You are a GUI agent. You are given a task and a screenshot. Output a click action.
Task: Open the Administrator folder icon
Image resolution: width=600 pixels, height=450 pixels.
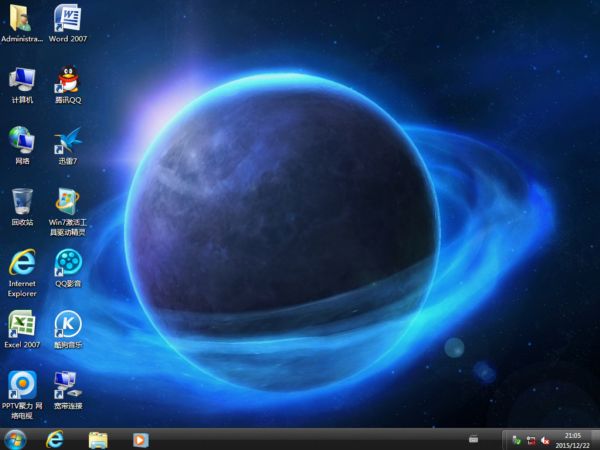tap(22, 18)
